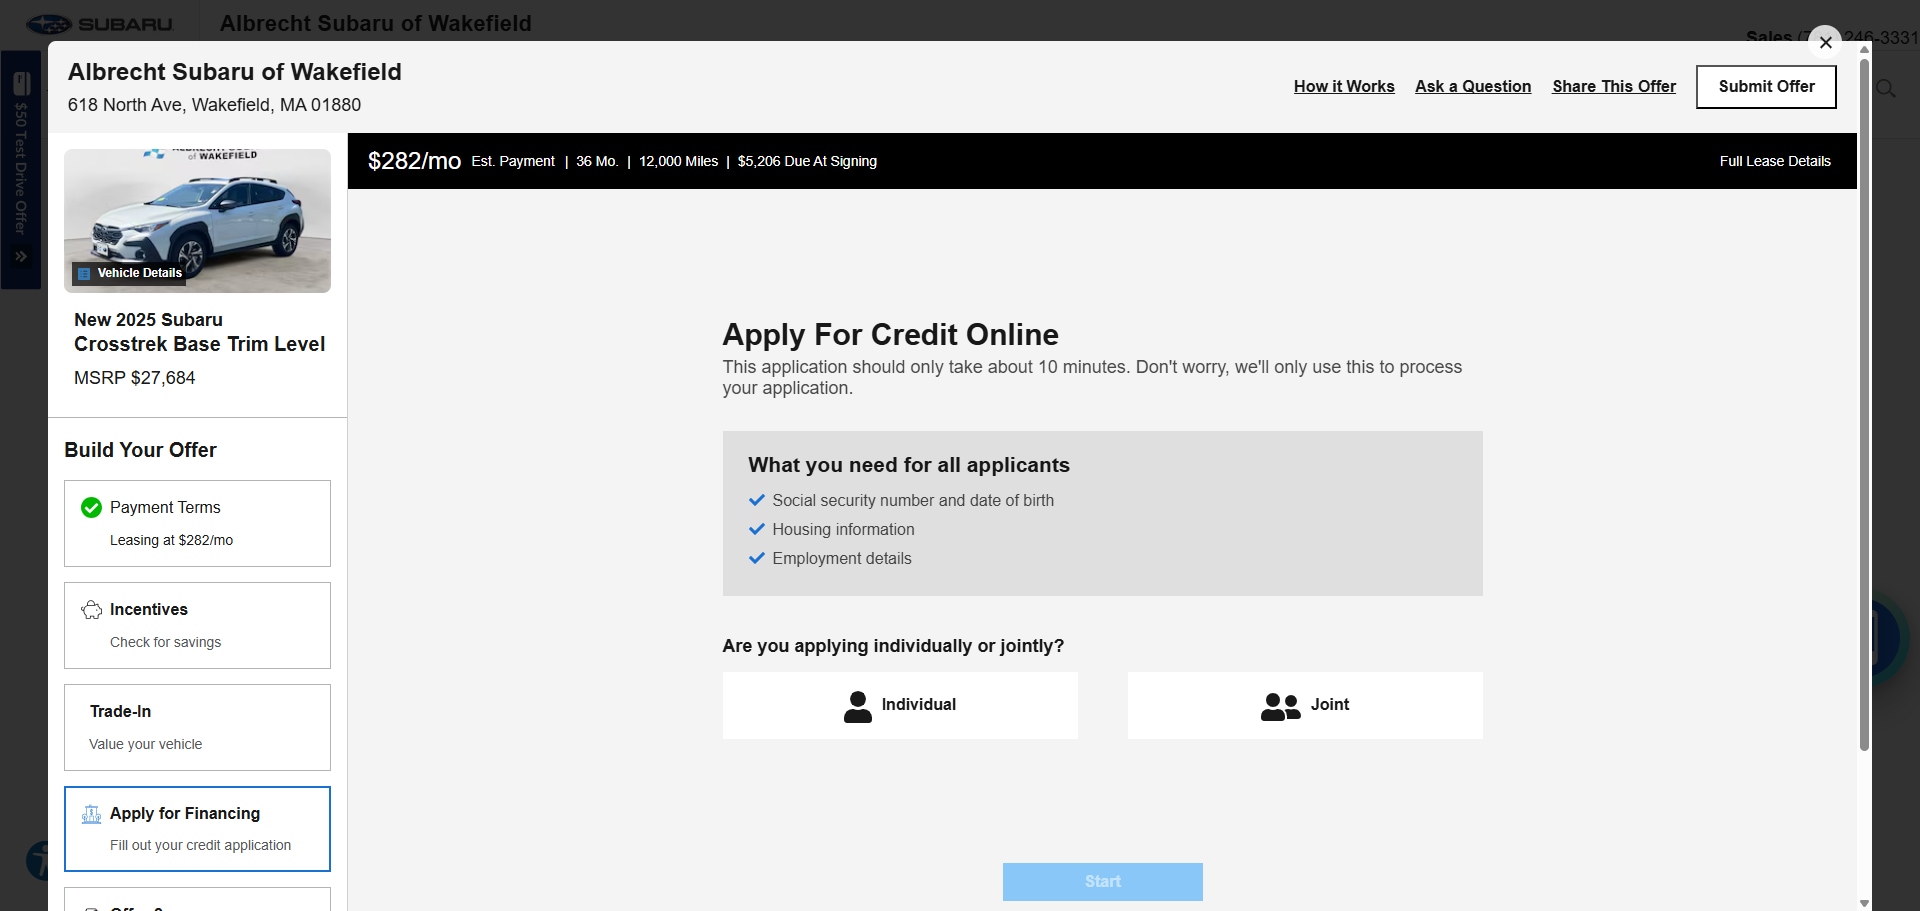Viewport: 1920px width, 911px height.
Task: Choose Joint application type
Action: click(x=1305, y=705)
